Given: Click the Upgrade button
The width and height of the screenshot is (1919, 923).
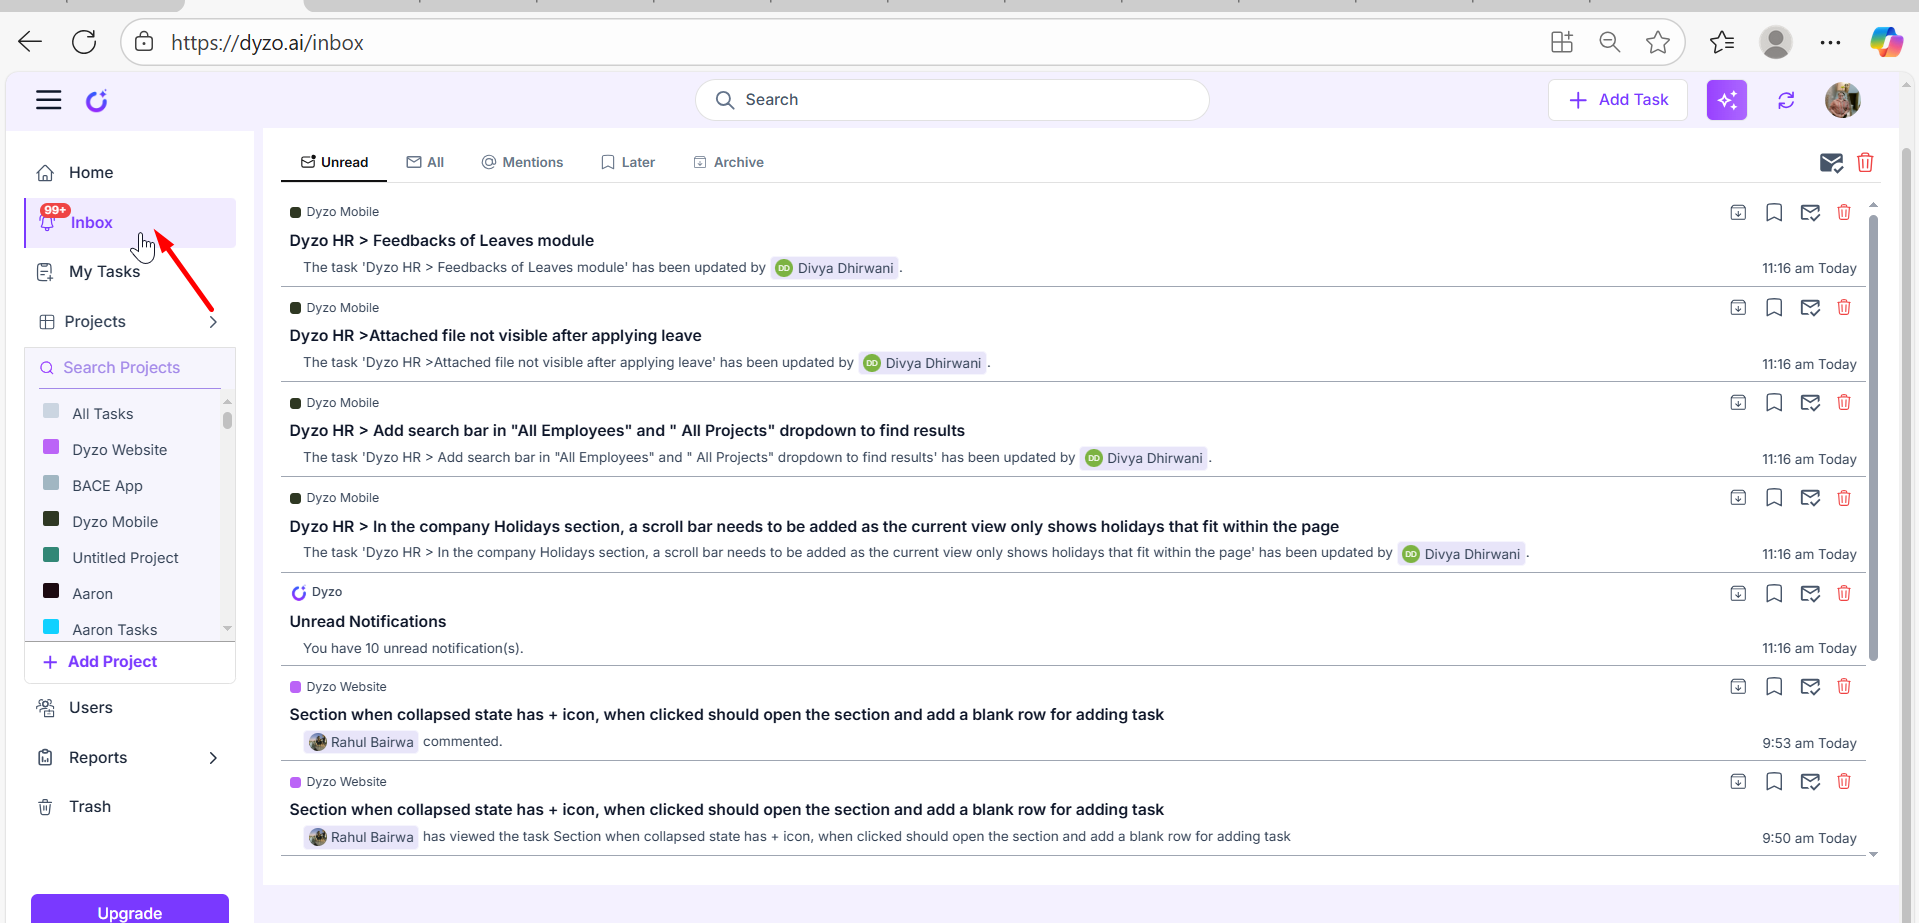Looking at the screenshot, I should [x=130, y=910].
